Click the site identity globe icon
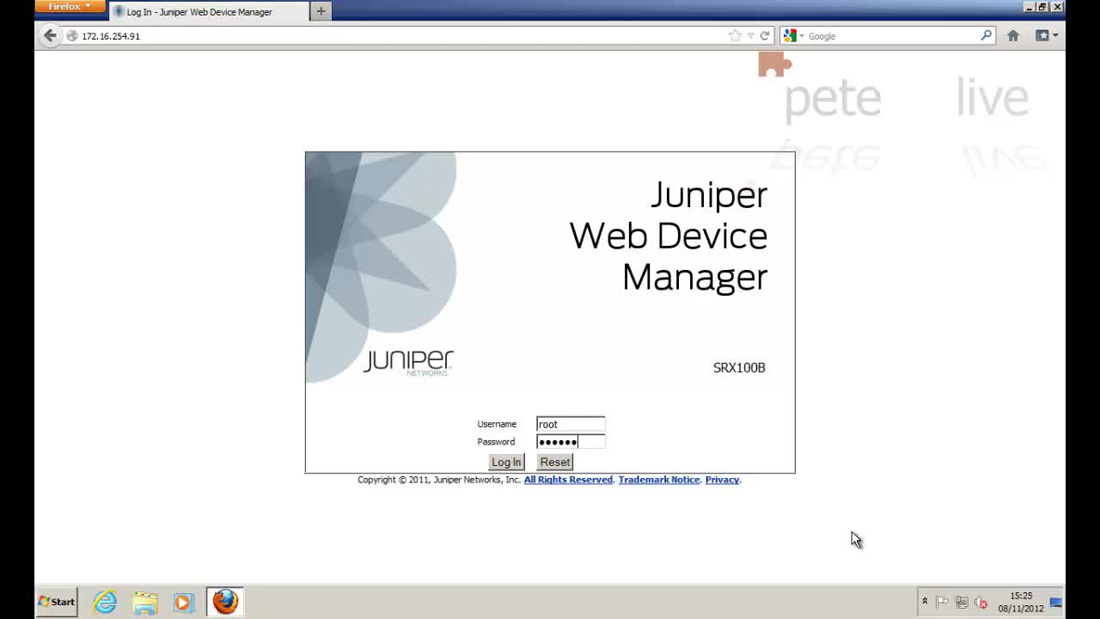Image resolution: width=1100 pixels, height=619 pixels. coord(72,36)
